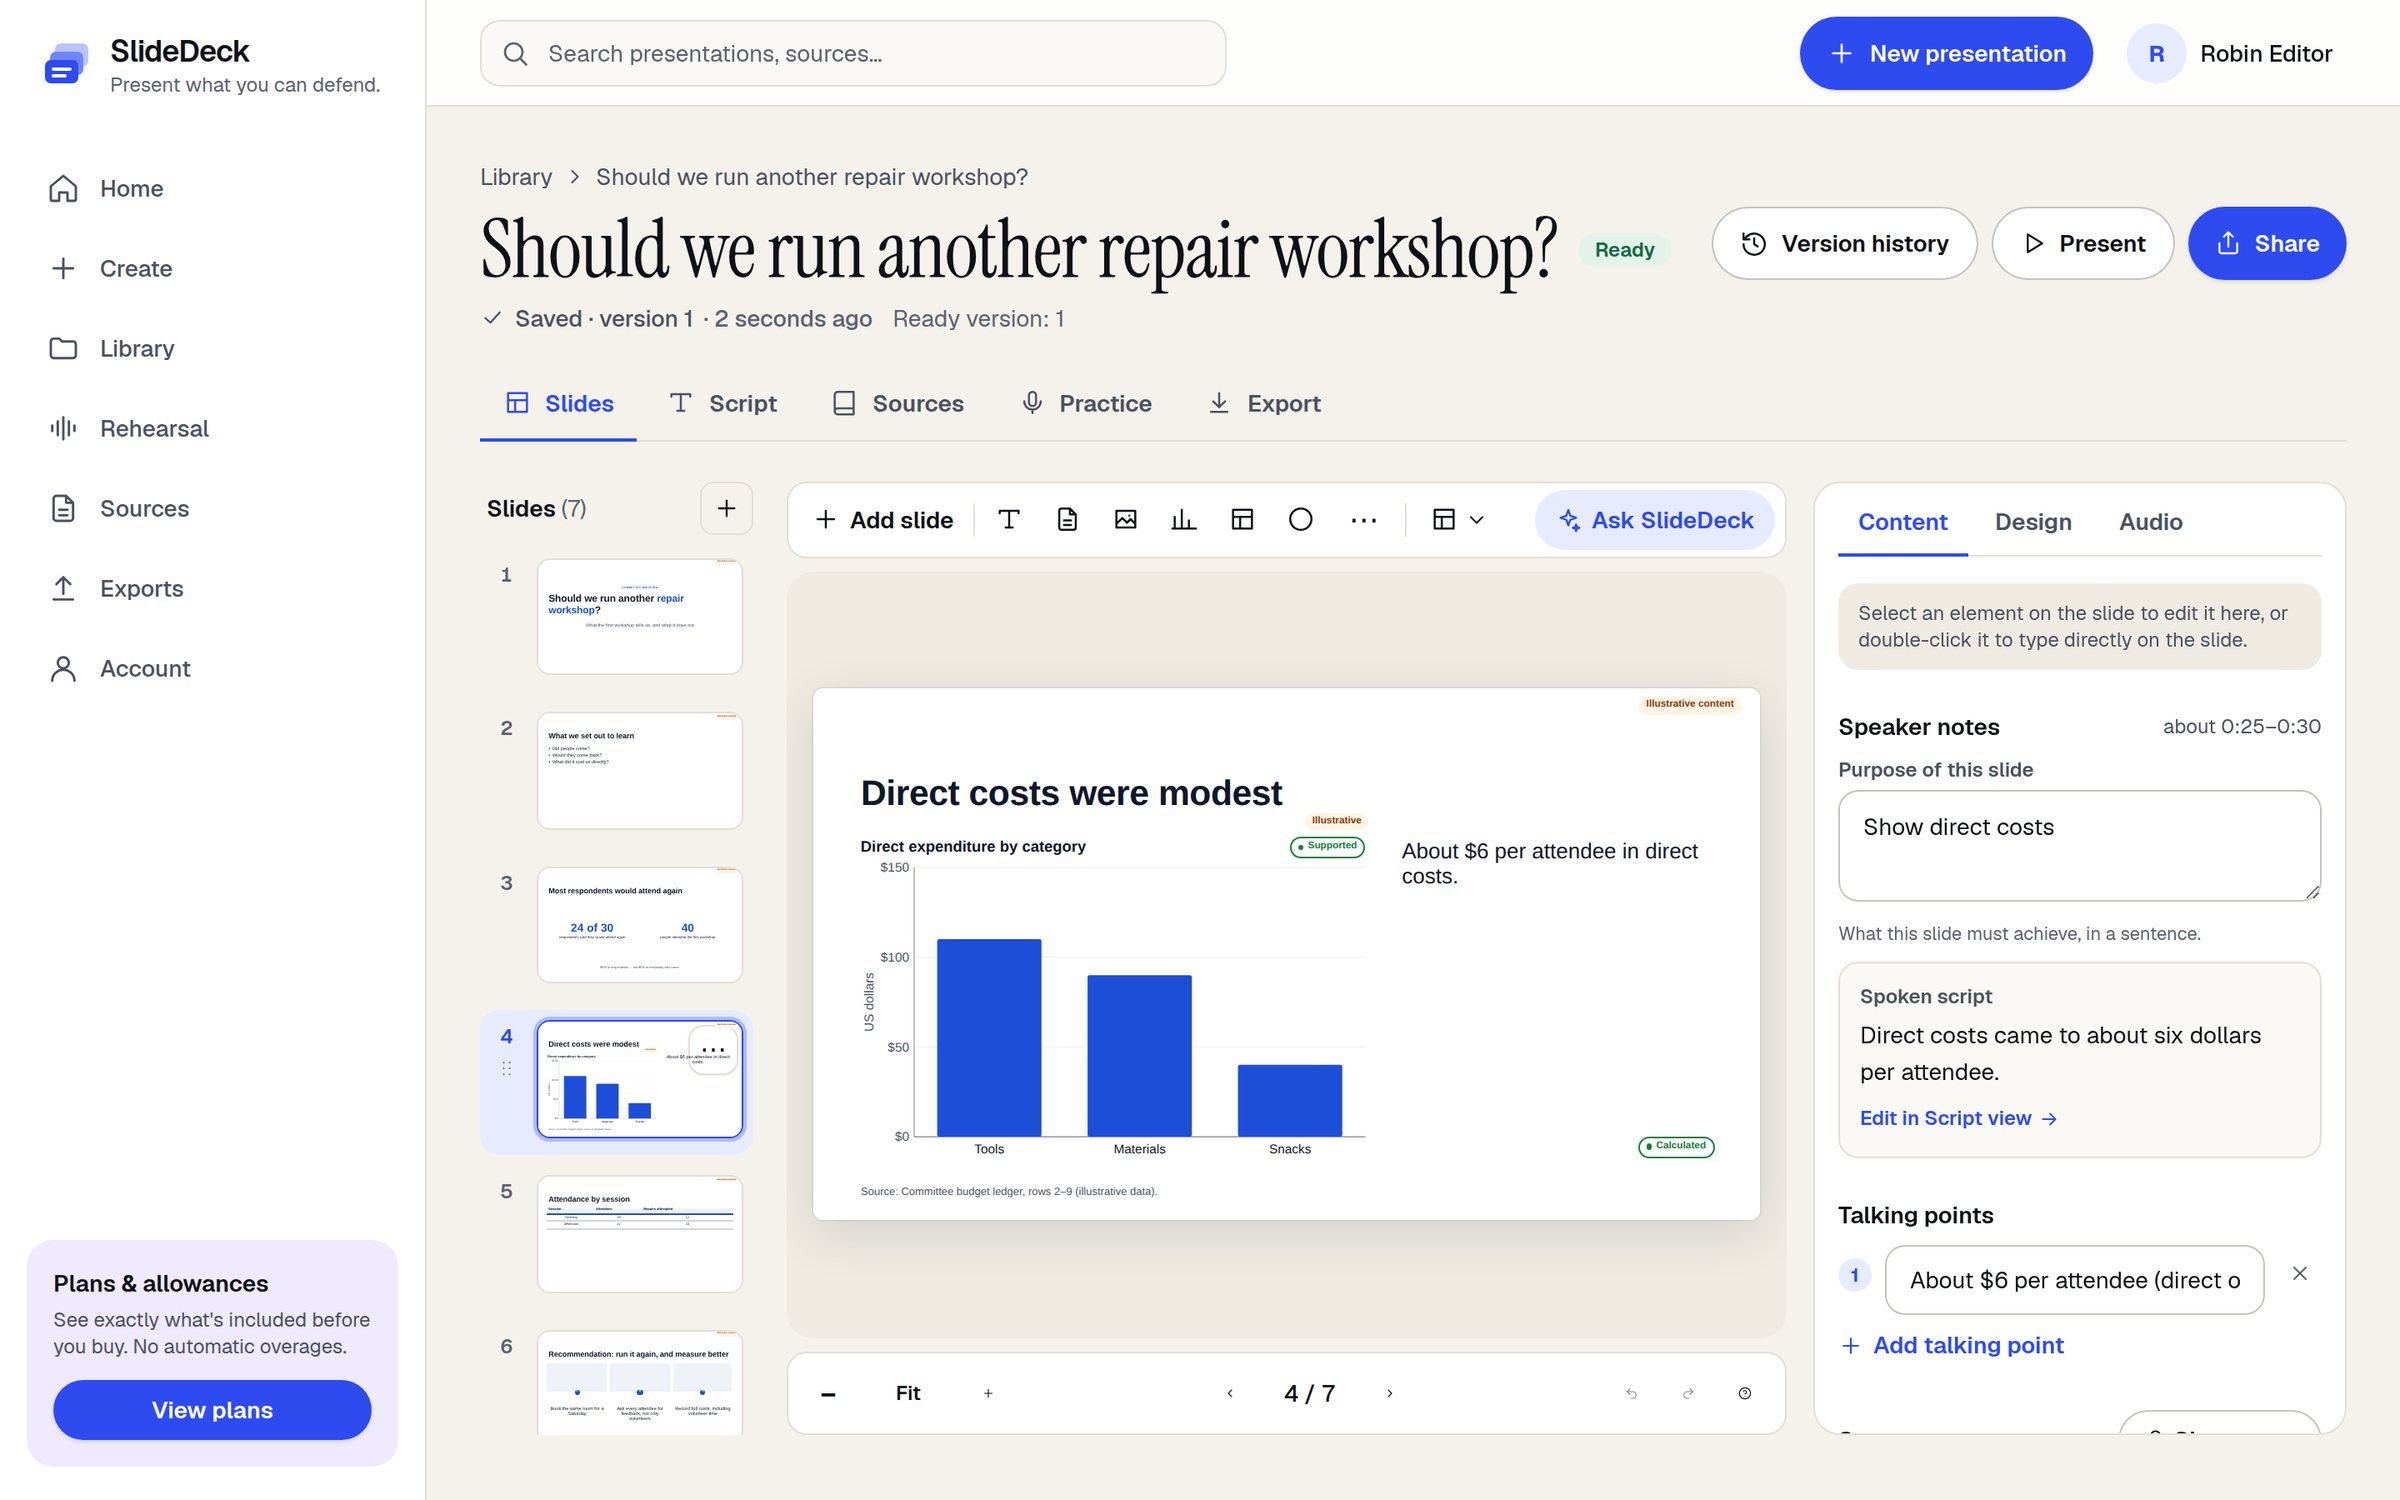The width and height of the screenshot is (2400, 1500).
Task: Switch to the Script tab
Action: click(723, 404)
